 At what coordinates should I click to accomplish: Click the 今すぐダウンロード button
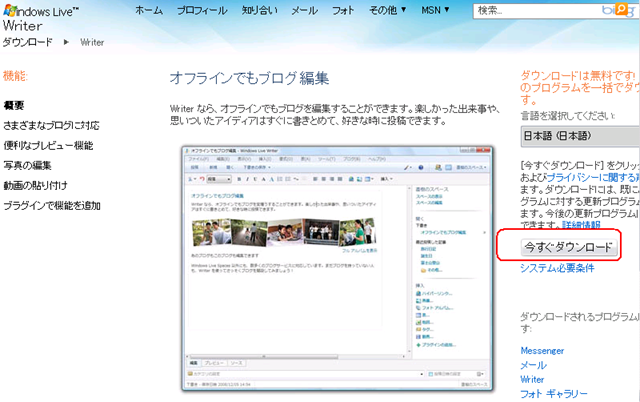(x=569, y=247)
